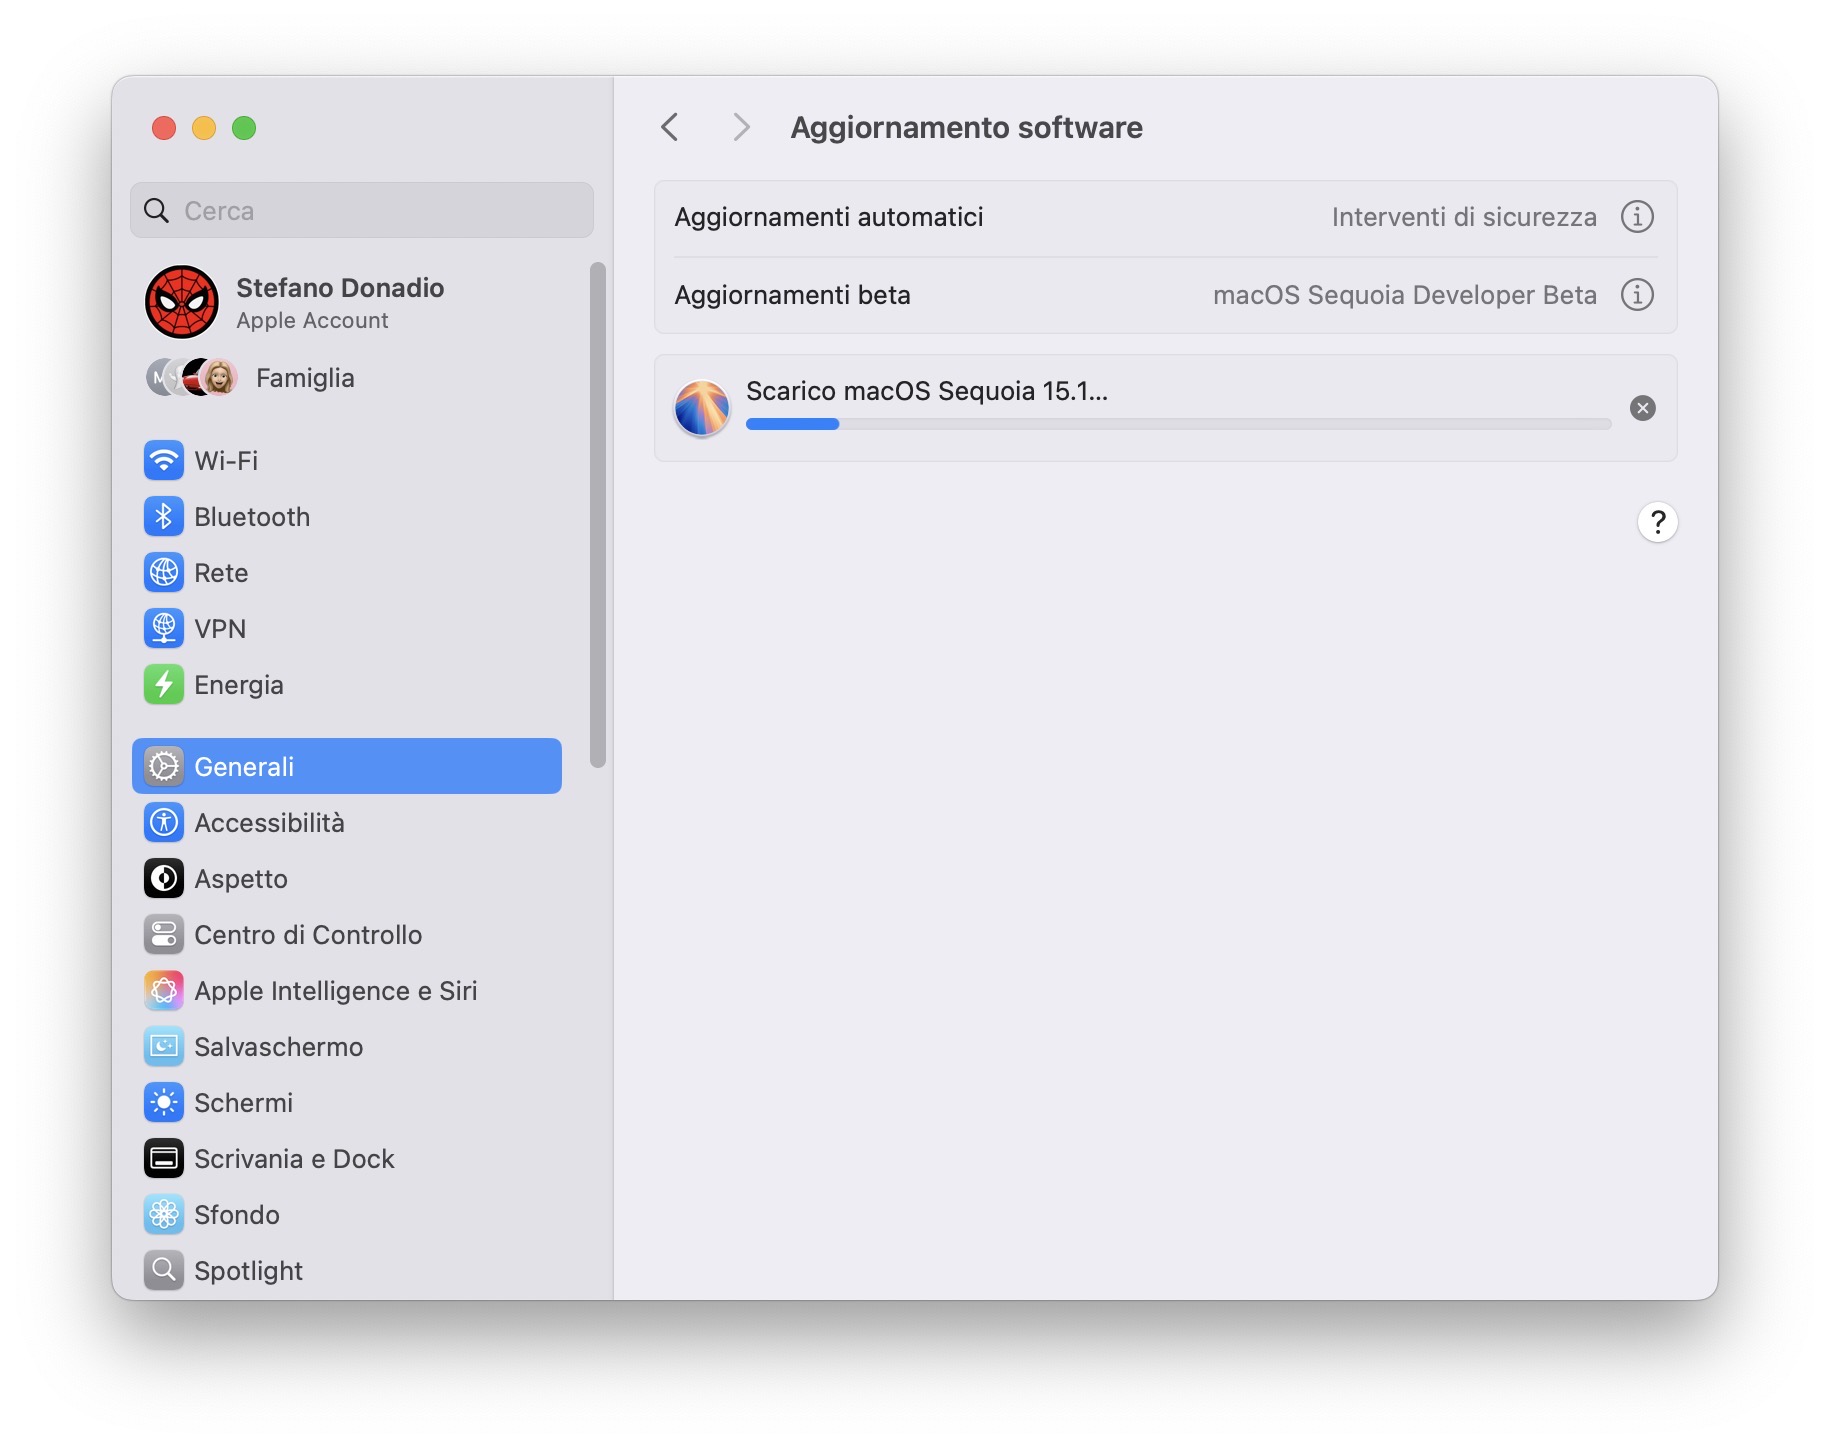Click the Cerca search field
The width and height of the screenshot is (1830, 1448).
(362, 211)
